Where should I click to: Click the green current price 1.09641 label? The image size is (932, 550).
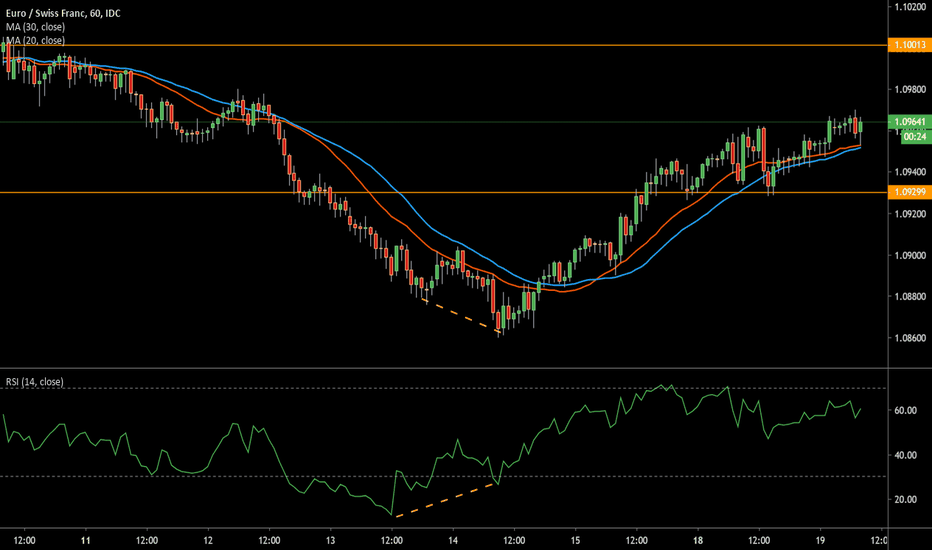909,123
